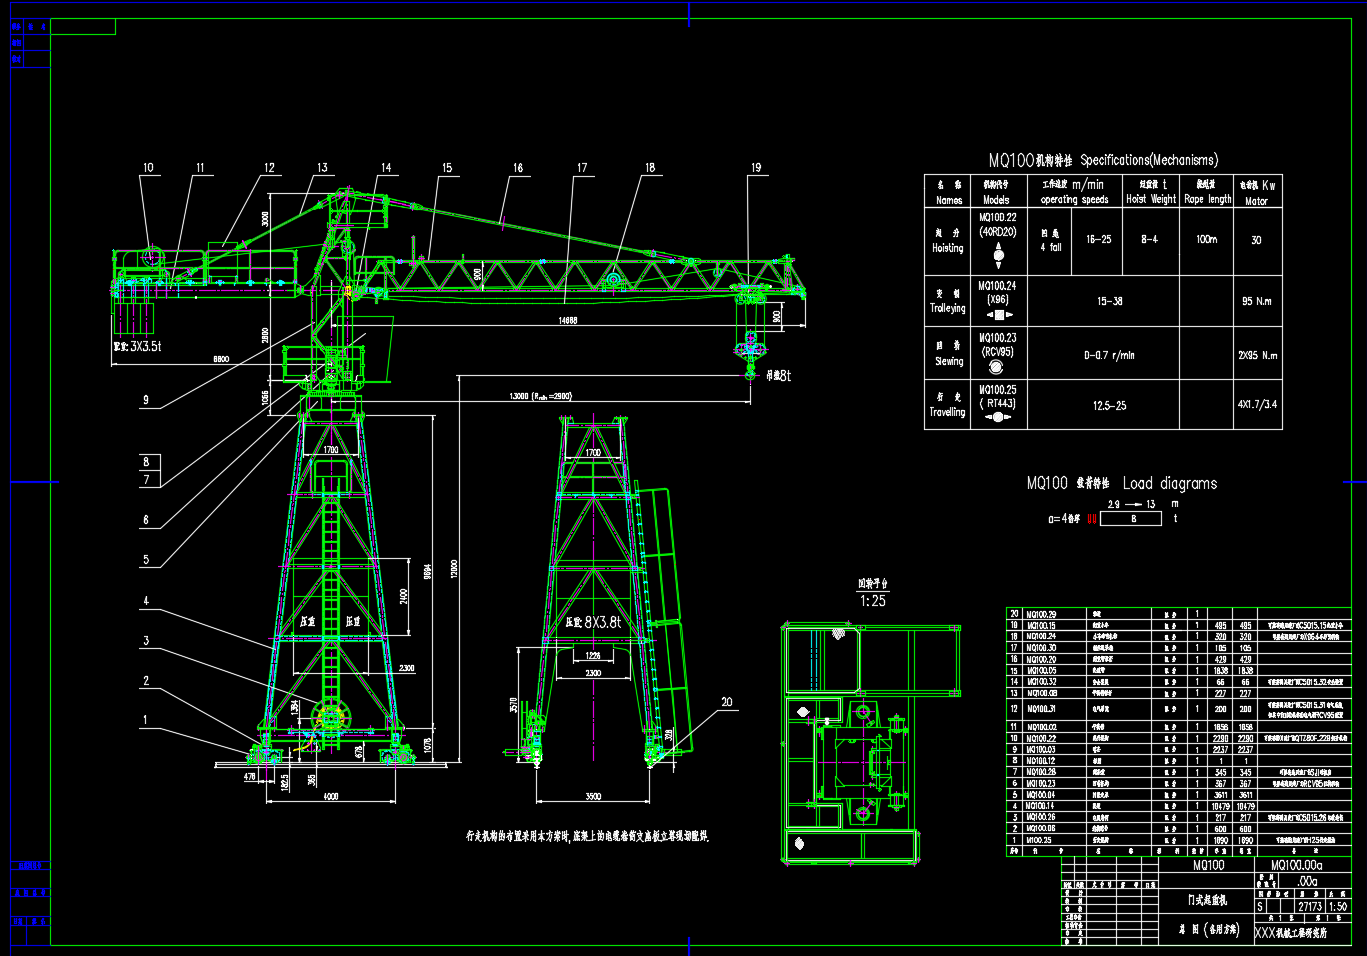1367x956 pixels.
Task: Click the '8t' hook load label
Action: coord(785,376)
